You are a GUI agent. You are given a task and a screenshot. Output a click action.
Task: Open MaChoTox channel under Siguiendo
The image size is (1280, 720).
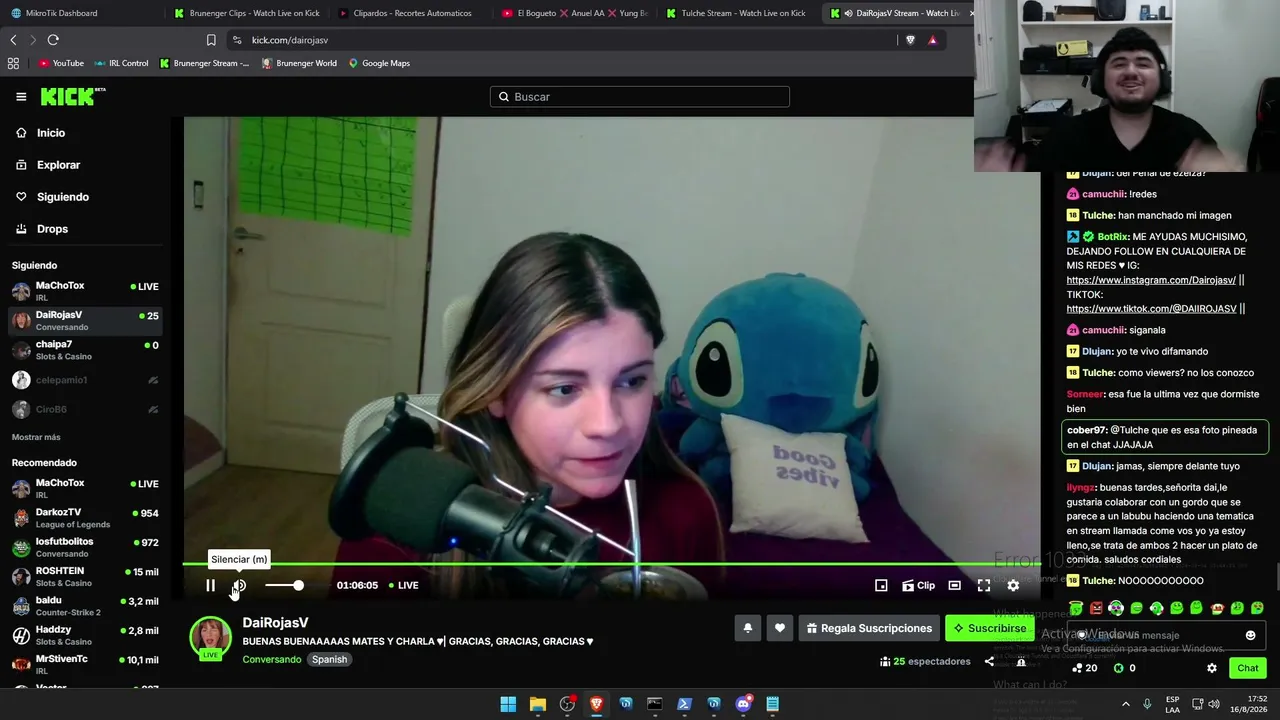(x=85, y=291)
